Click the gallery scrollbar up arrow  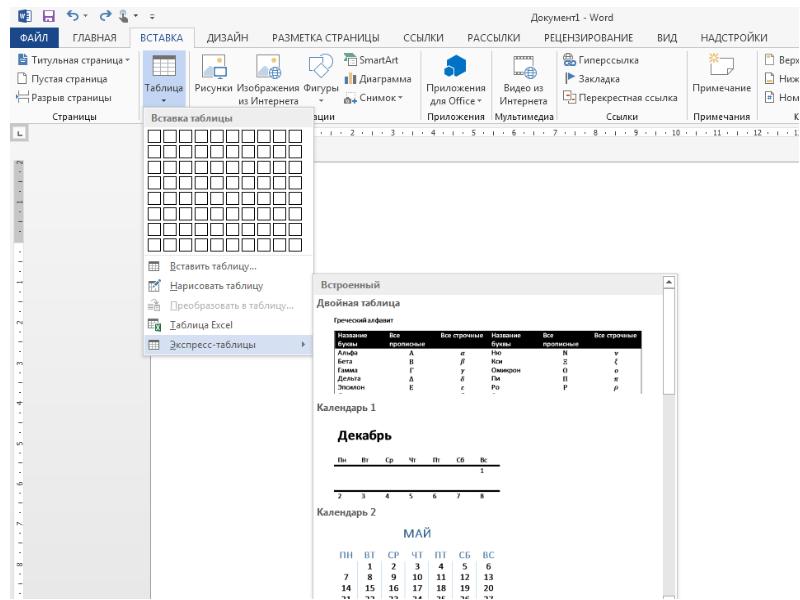[668, 282]
